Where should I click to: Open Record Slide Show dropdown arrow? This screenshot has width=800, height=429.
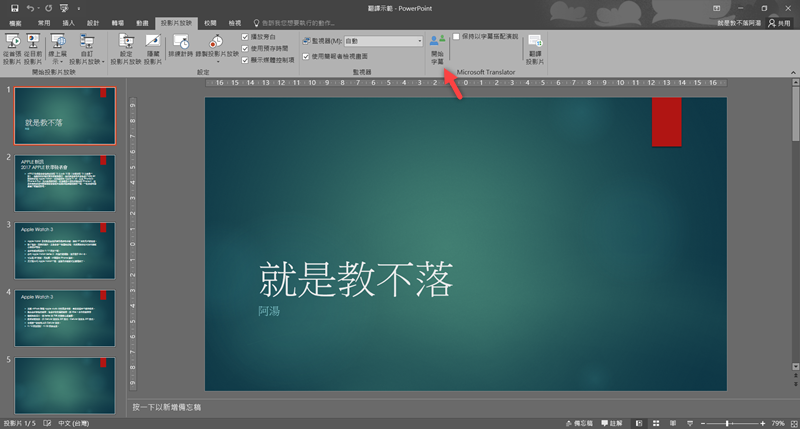pos(218,62)
